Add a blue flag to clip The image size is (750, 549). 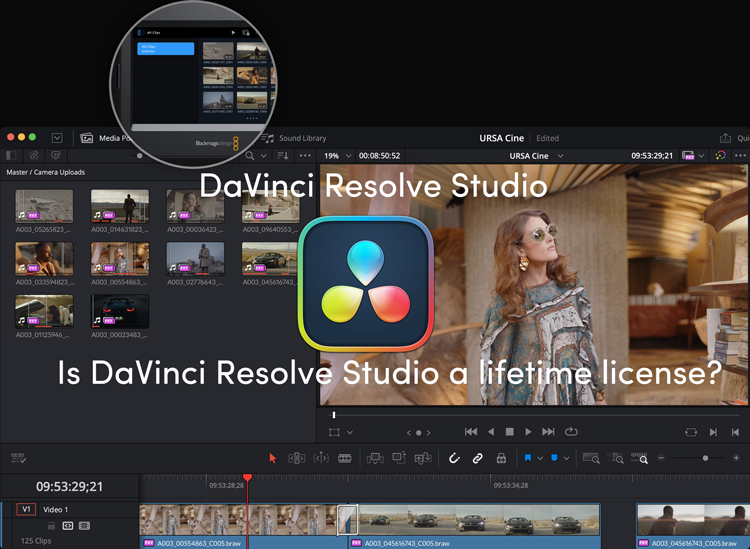pyautogui.click(x=528, y=458)
